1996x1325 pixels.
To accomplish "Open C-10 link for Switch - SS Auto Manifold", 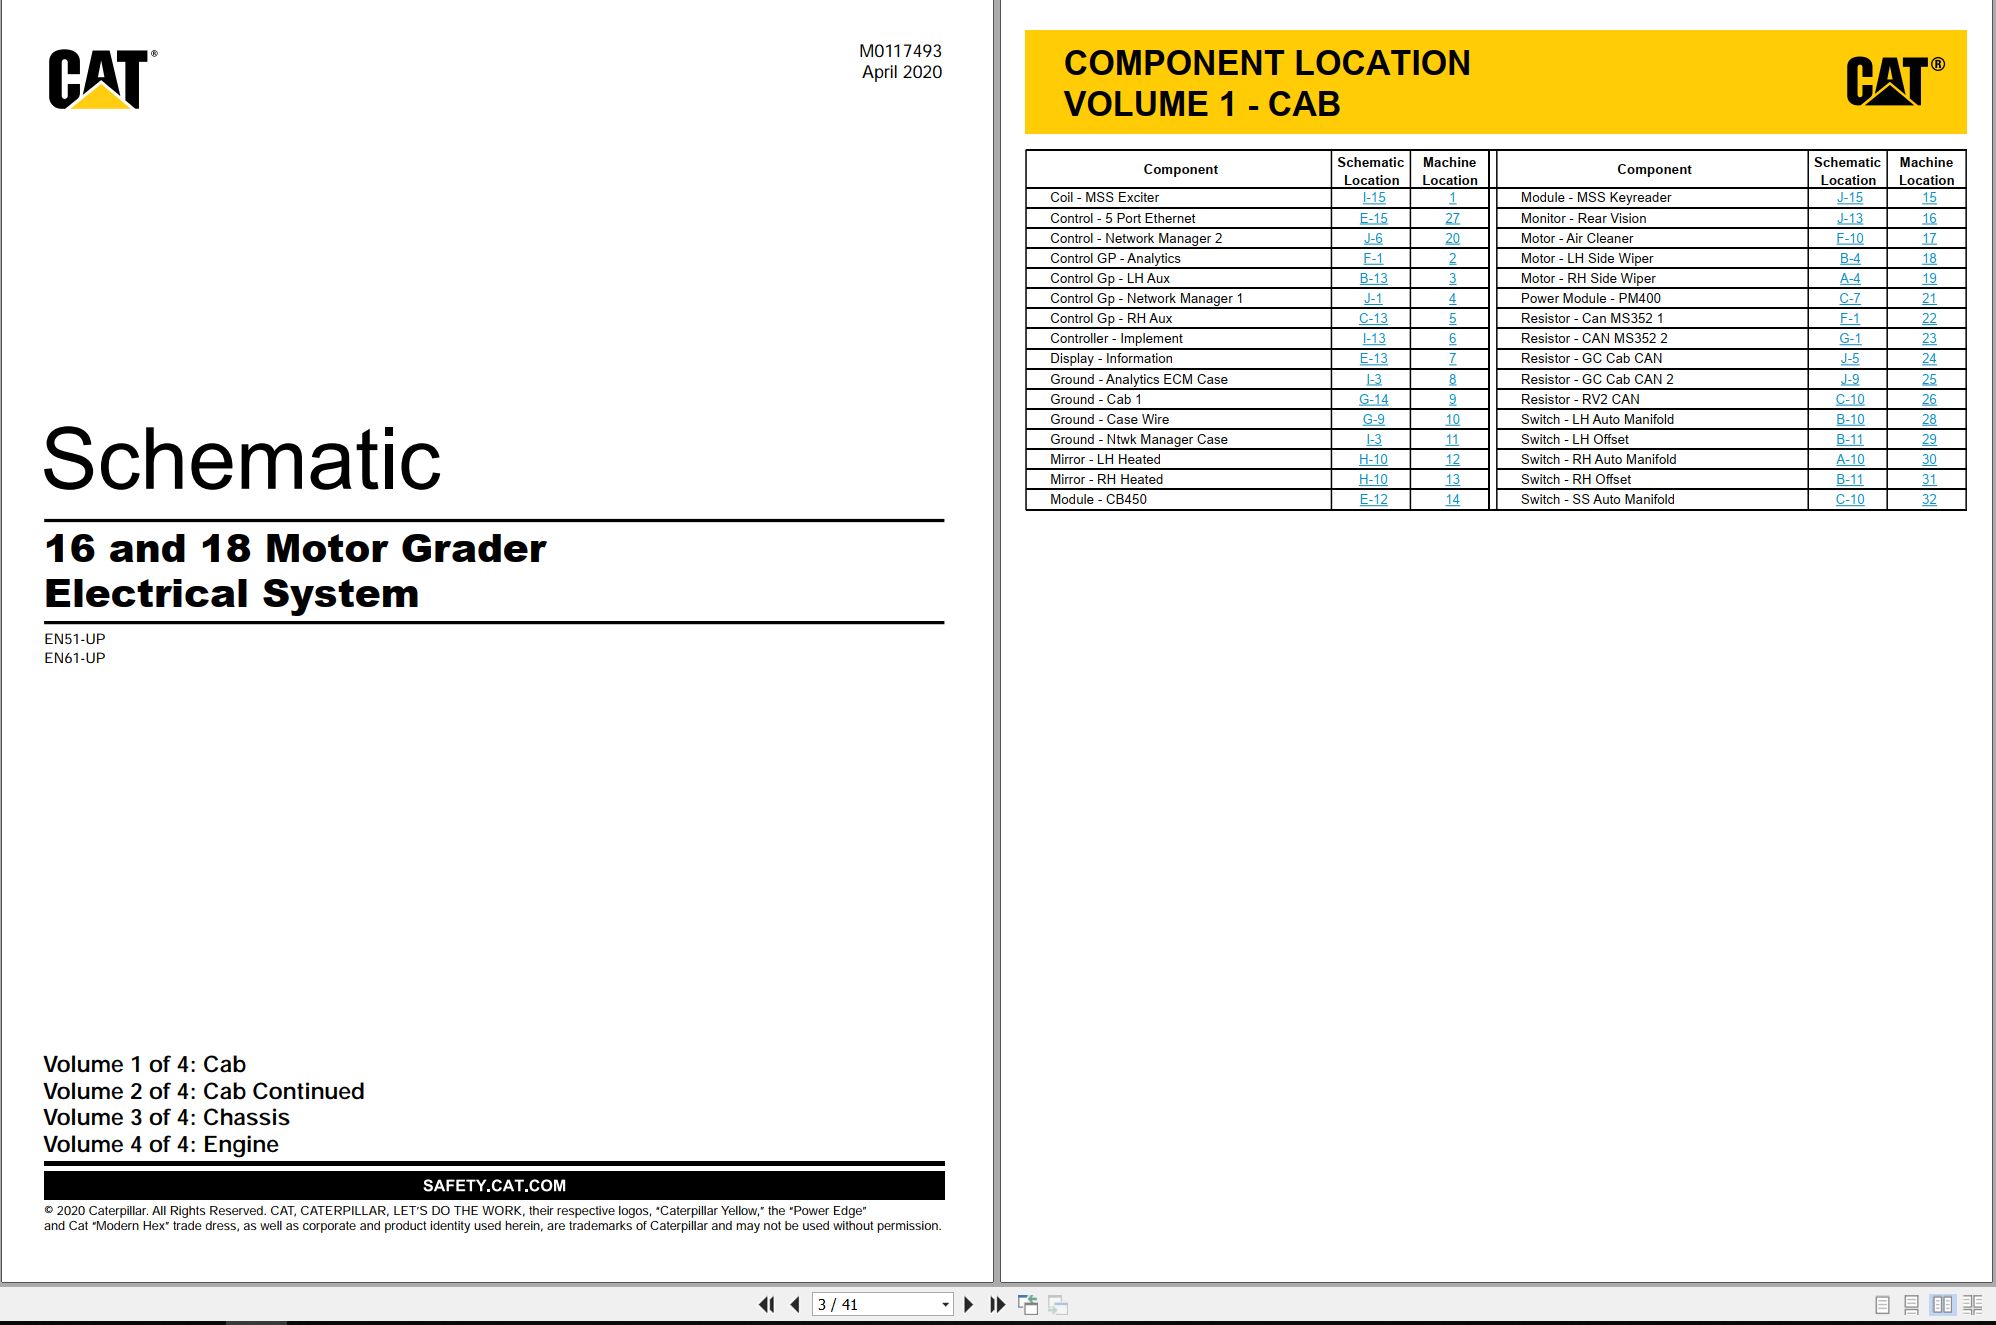I will tap(1850, 499).
